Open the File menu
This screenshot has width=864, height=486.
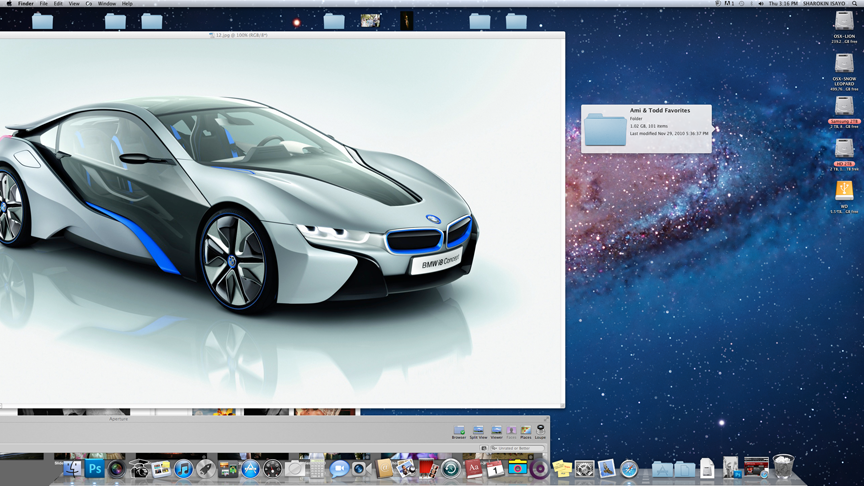pos(44,3)
